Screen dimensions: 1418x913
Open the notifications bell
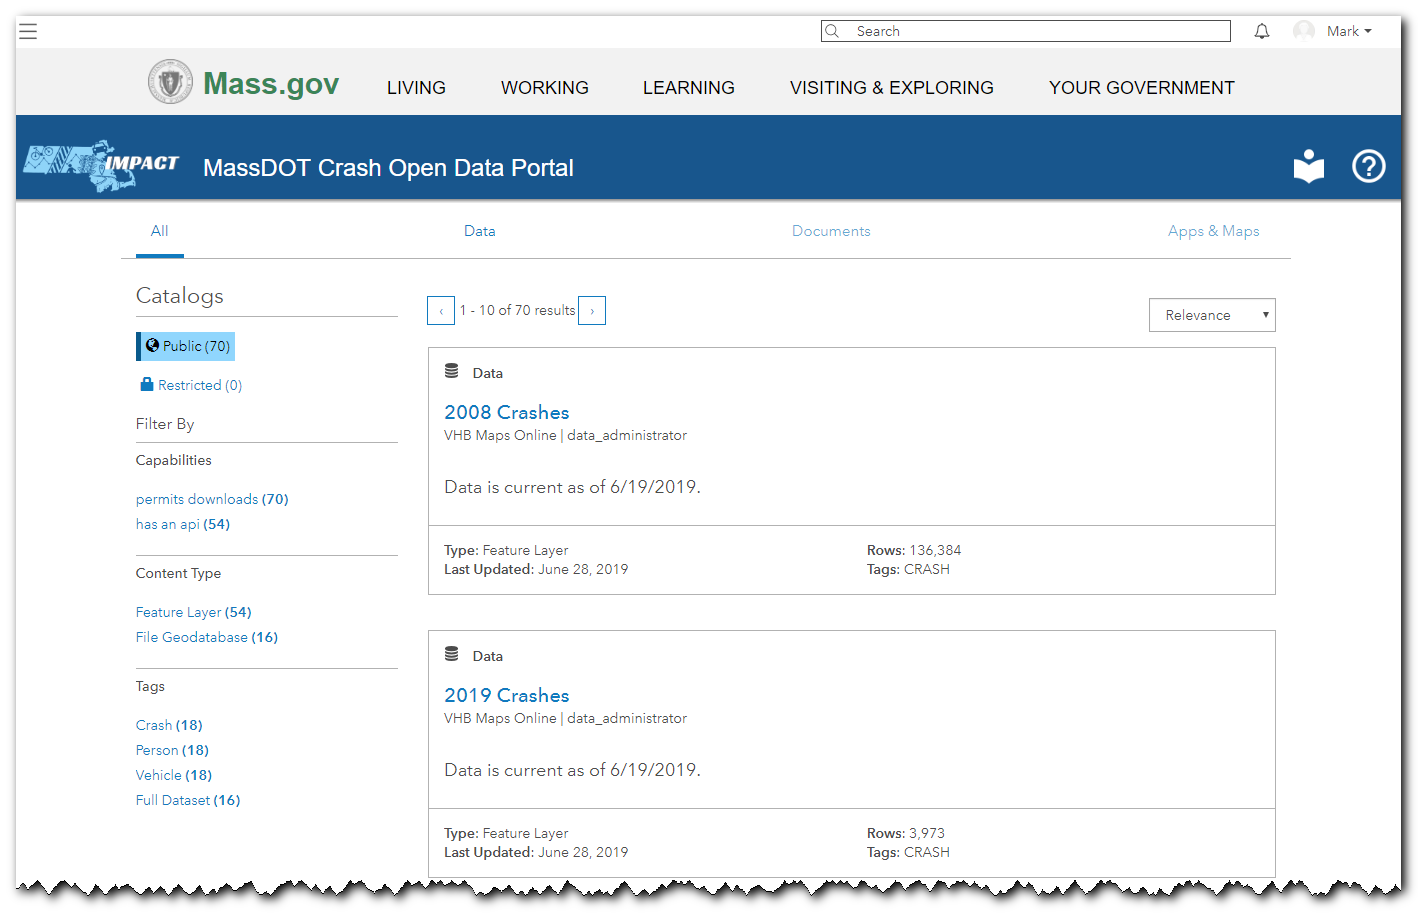point(1262,31)
